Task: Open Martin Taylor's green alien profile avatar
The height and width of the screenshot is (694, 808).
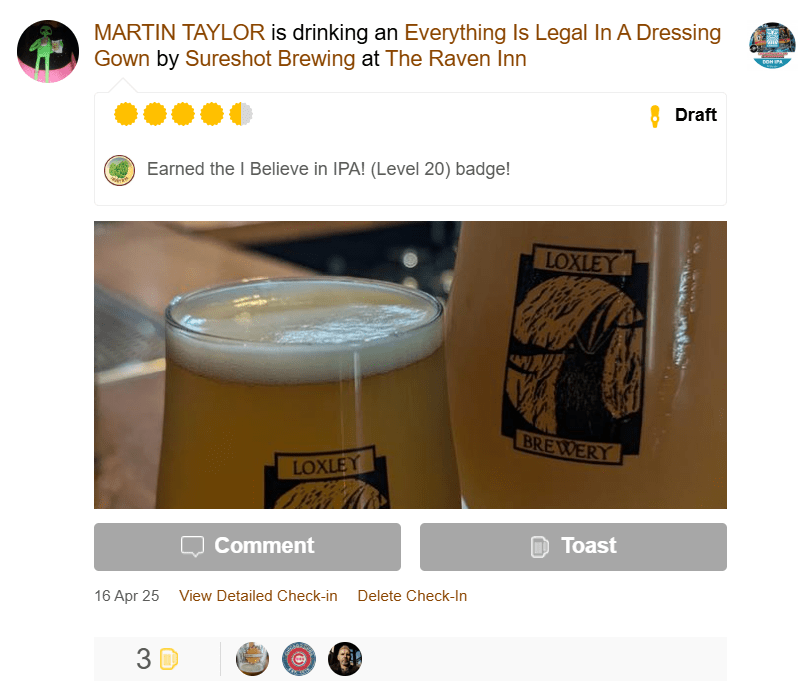Action: pyautogui.click(x=48, y=51)
